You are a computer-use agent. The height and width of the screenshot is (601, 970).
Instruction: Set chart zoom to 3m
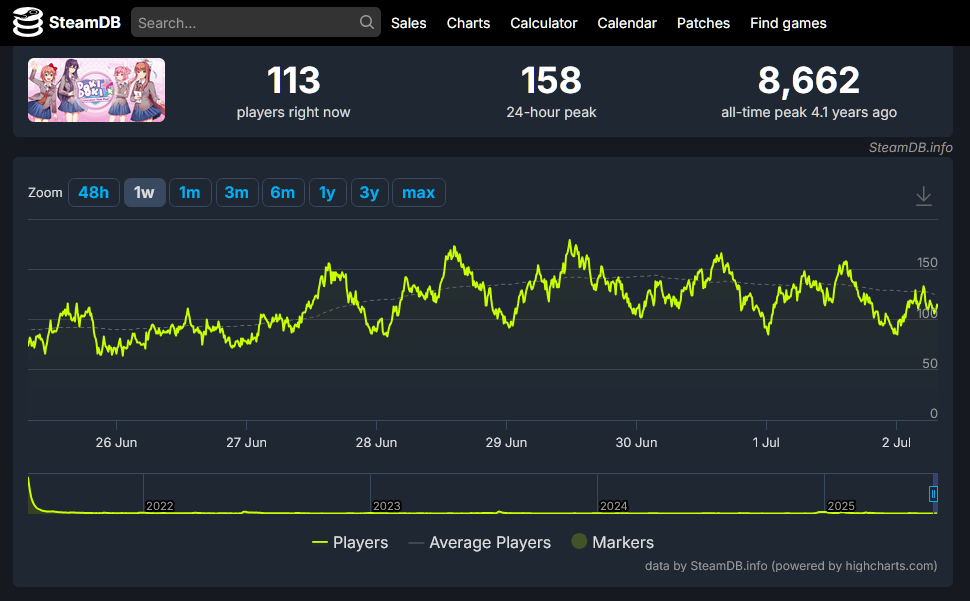237,192
